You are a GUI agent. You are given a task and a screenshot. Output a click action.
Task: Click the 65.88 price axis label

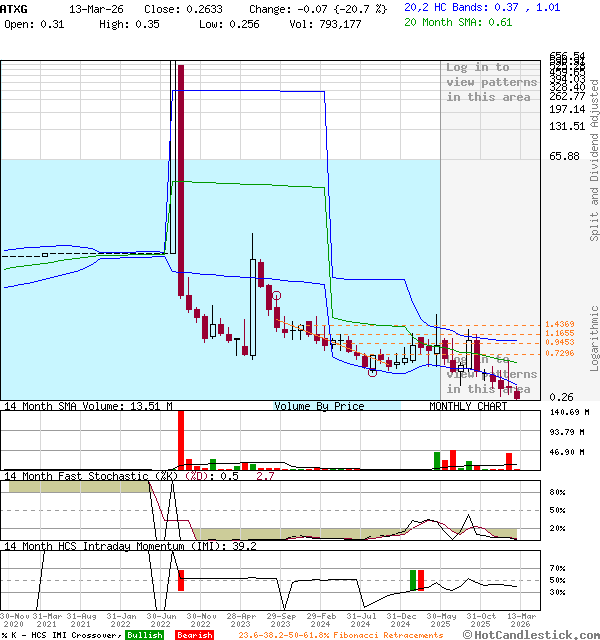click(x=564, y=156)
